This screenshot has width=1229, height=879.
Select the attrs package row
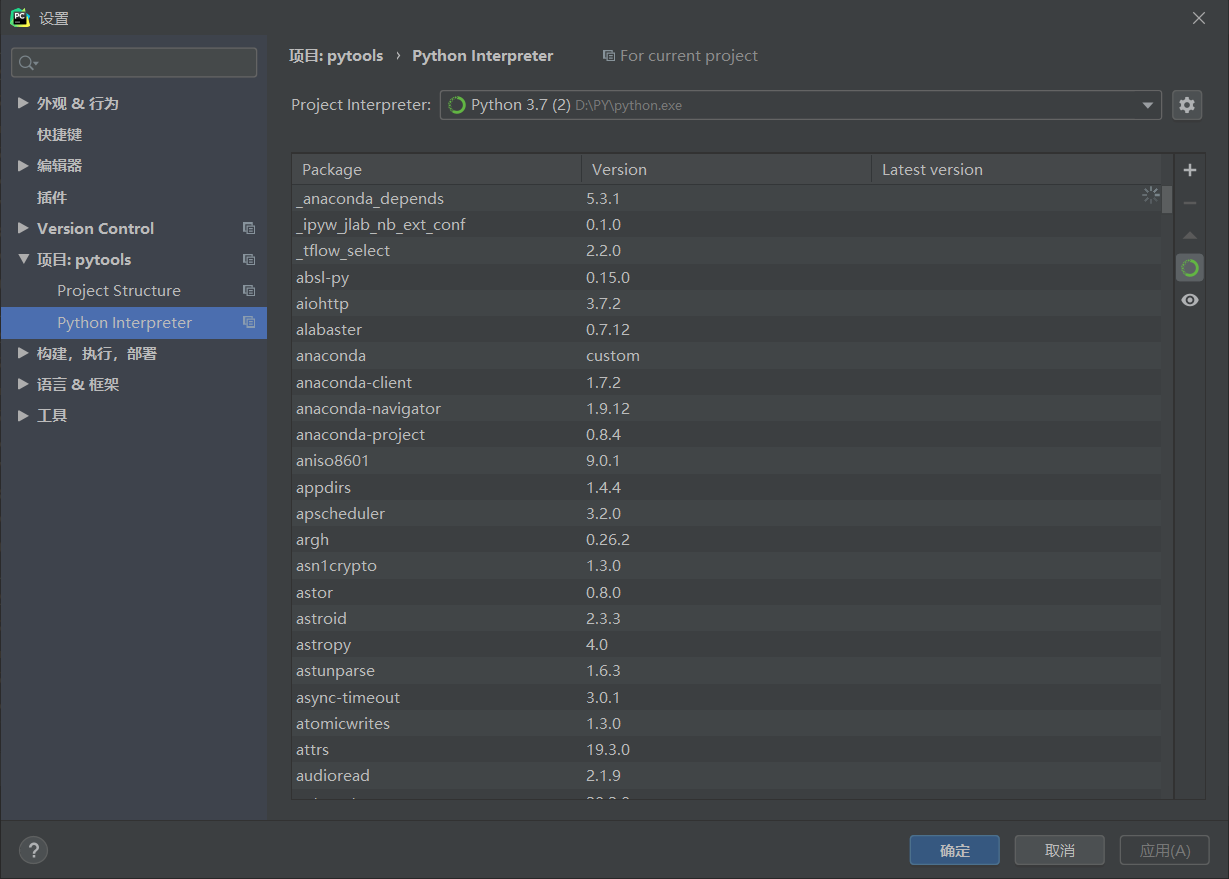point(727,749)
